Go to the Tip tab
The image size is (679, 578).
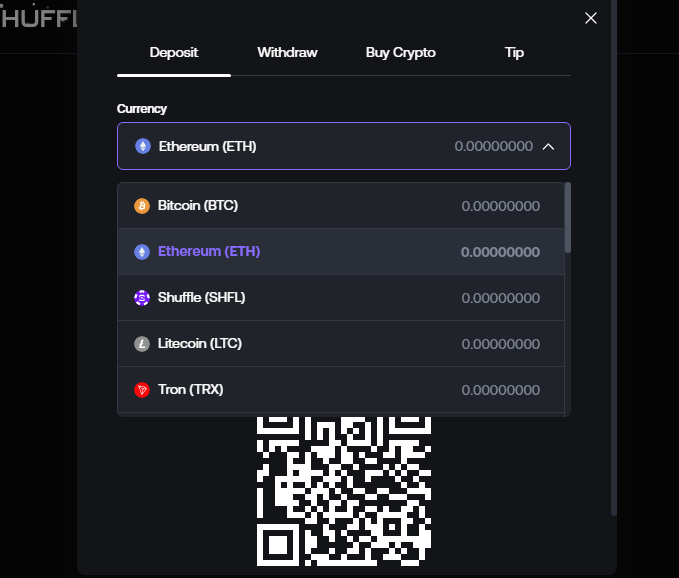(514, 53)
